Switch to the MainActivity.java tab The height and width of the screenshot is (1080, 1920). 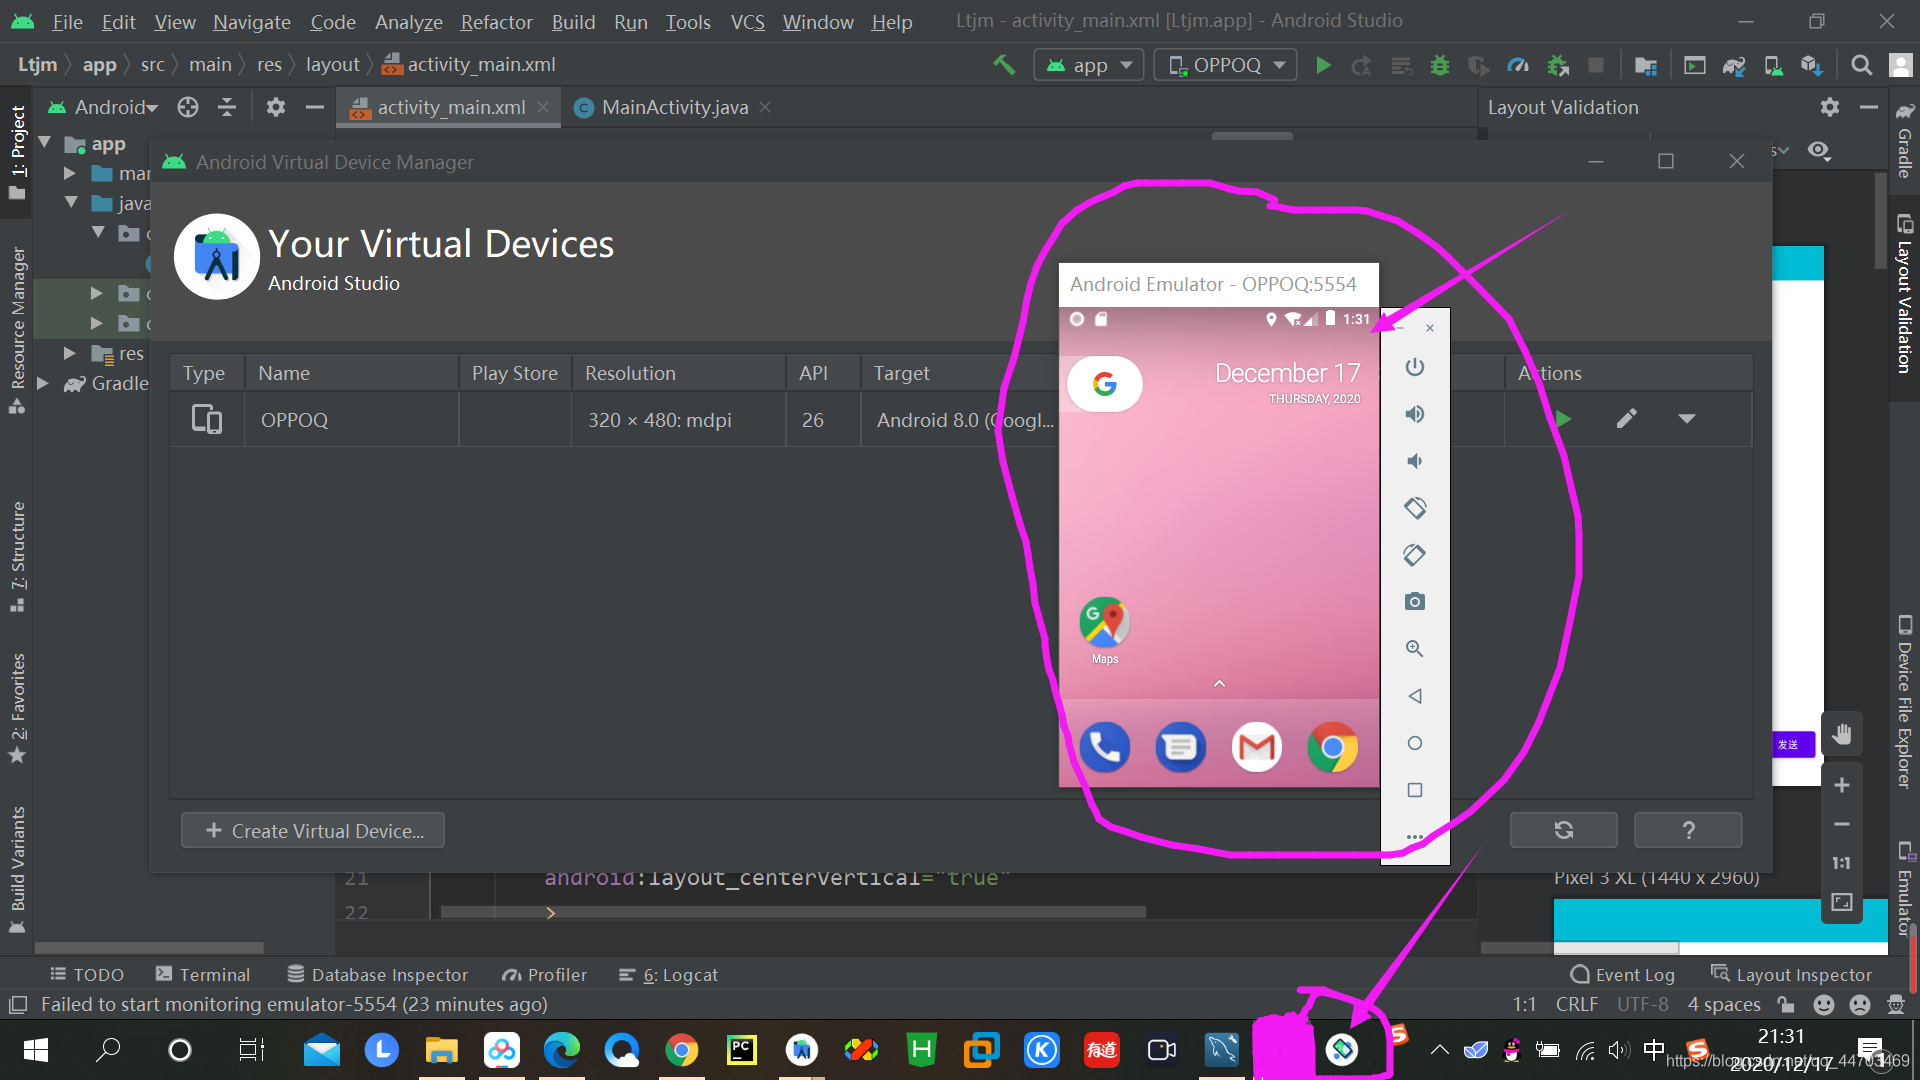tap(674, 107)
